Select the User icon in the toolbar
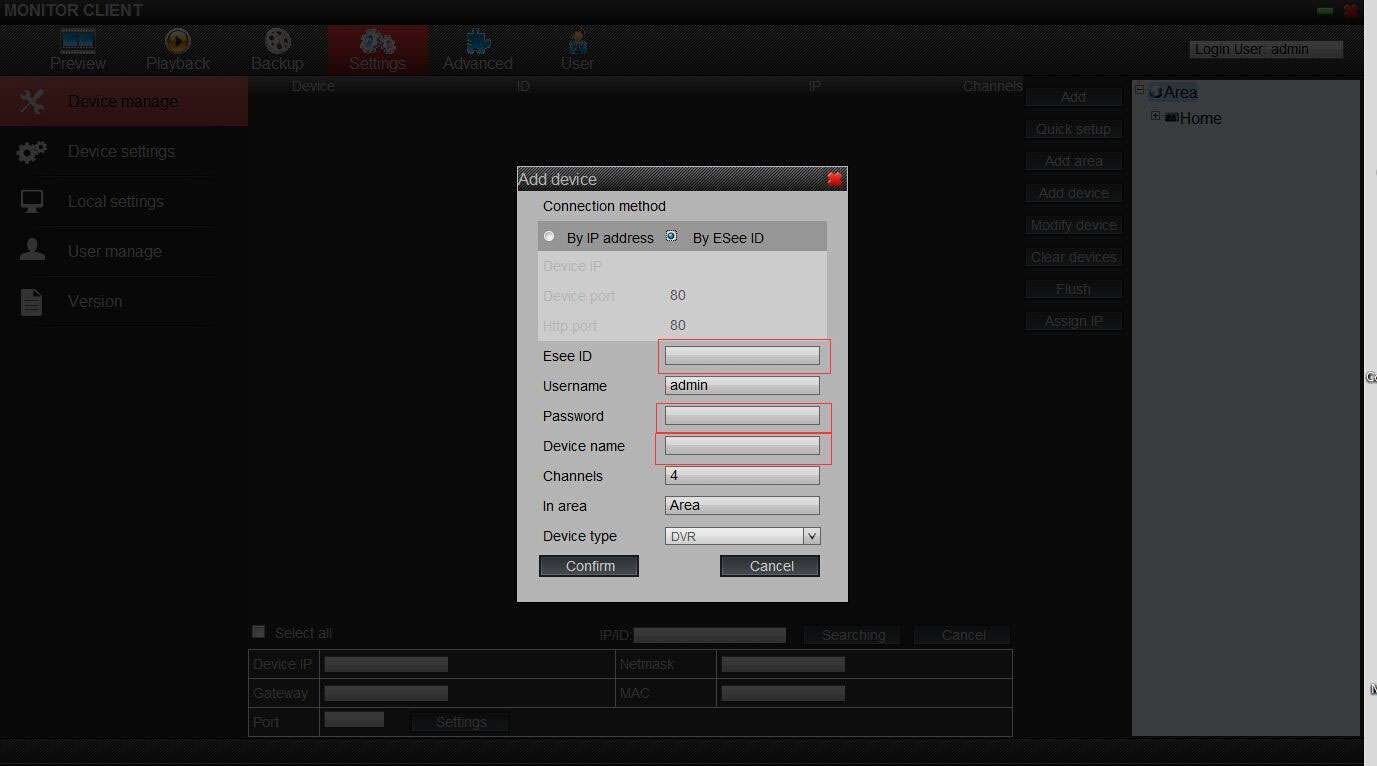 577,42
